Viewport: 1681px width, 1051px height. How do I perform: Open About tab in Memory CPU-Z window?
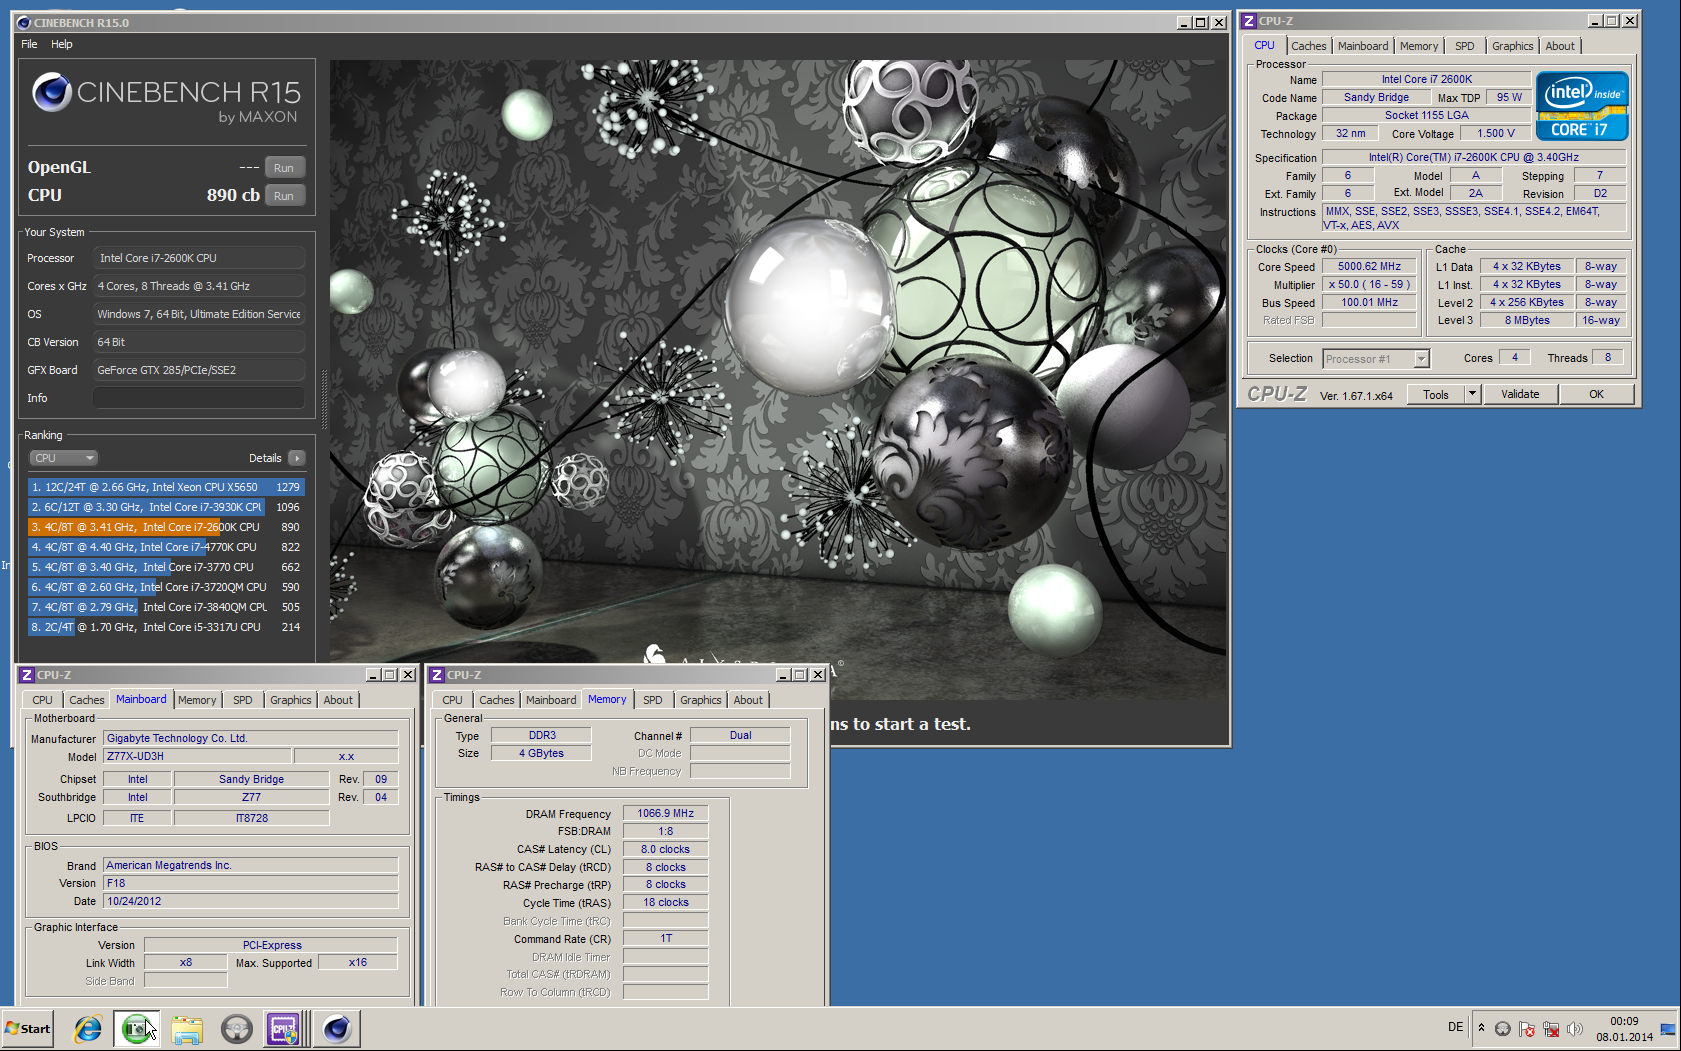click(748, 700)
